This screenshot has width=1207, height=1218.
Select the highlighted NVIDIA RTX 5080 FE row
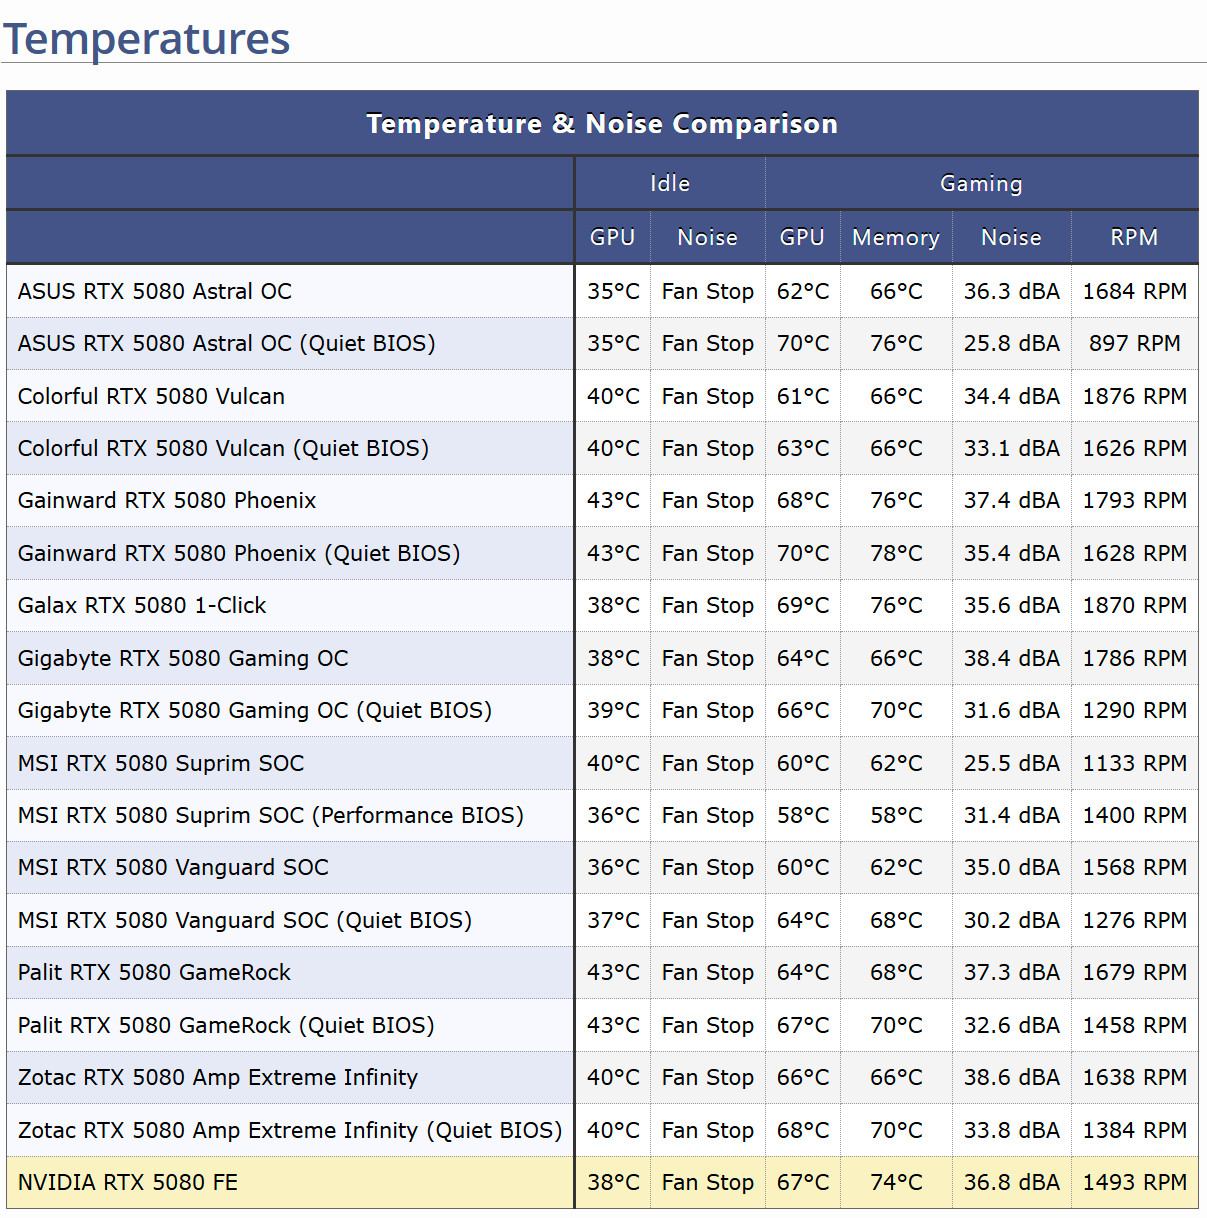[x=128, y=1183]
